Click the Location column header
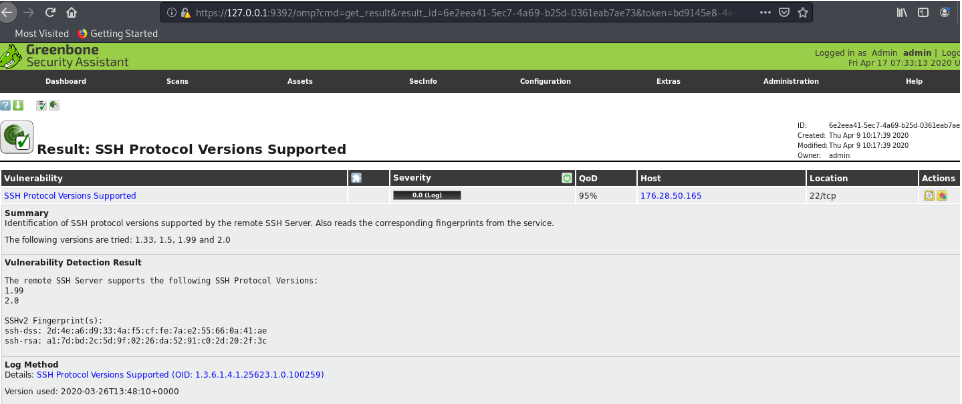The image size is (962, 404). click(x=828, y=178)
